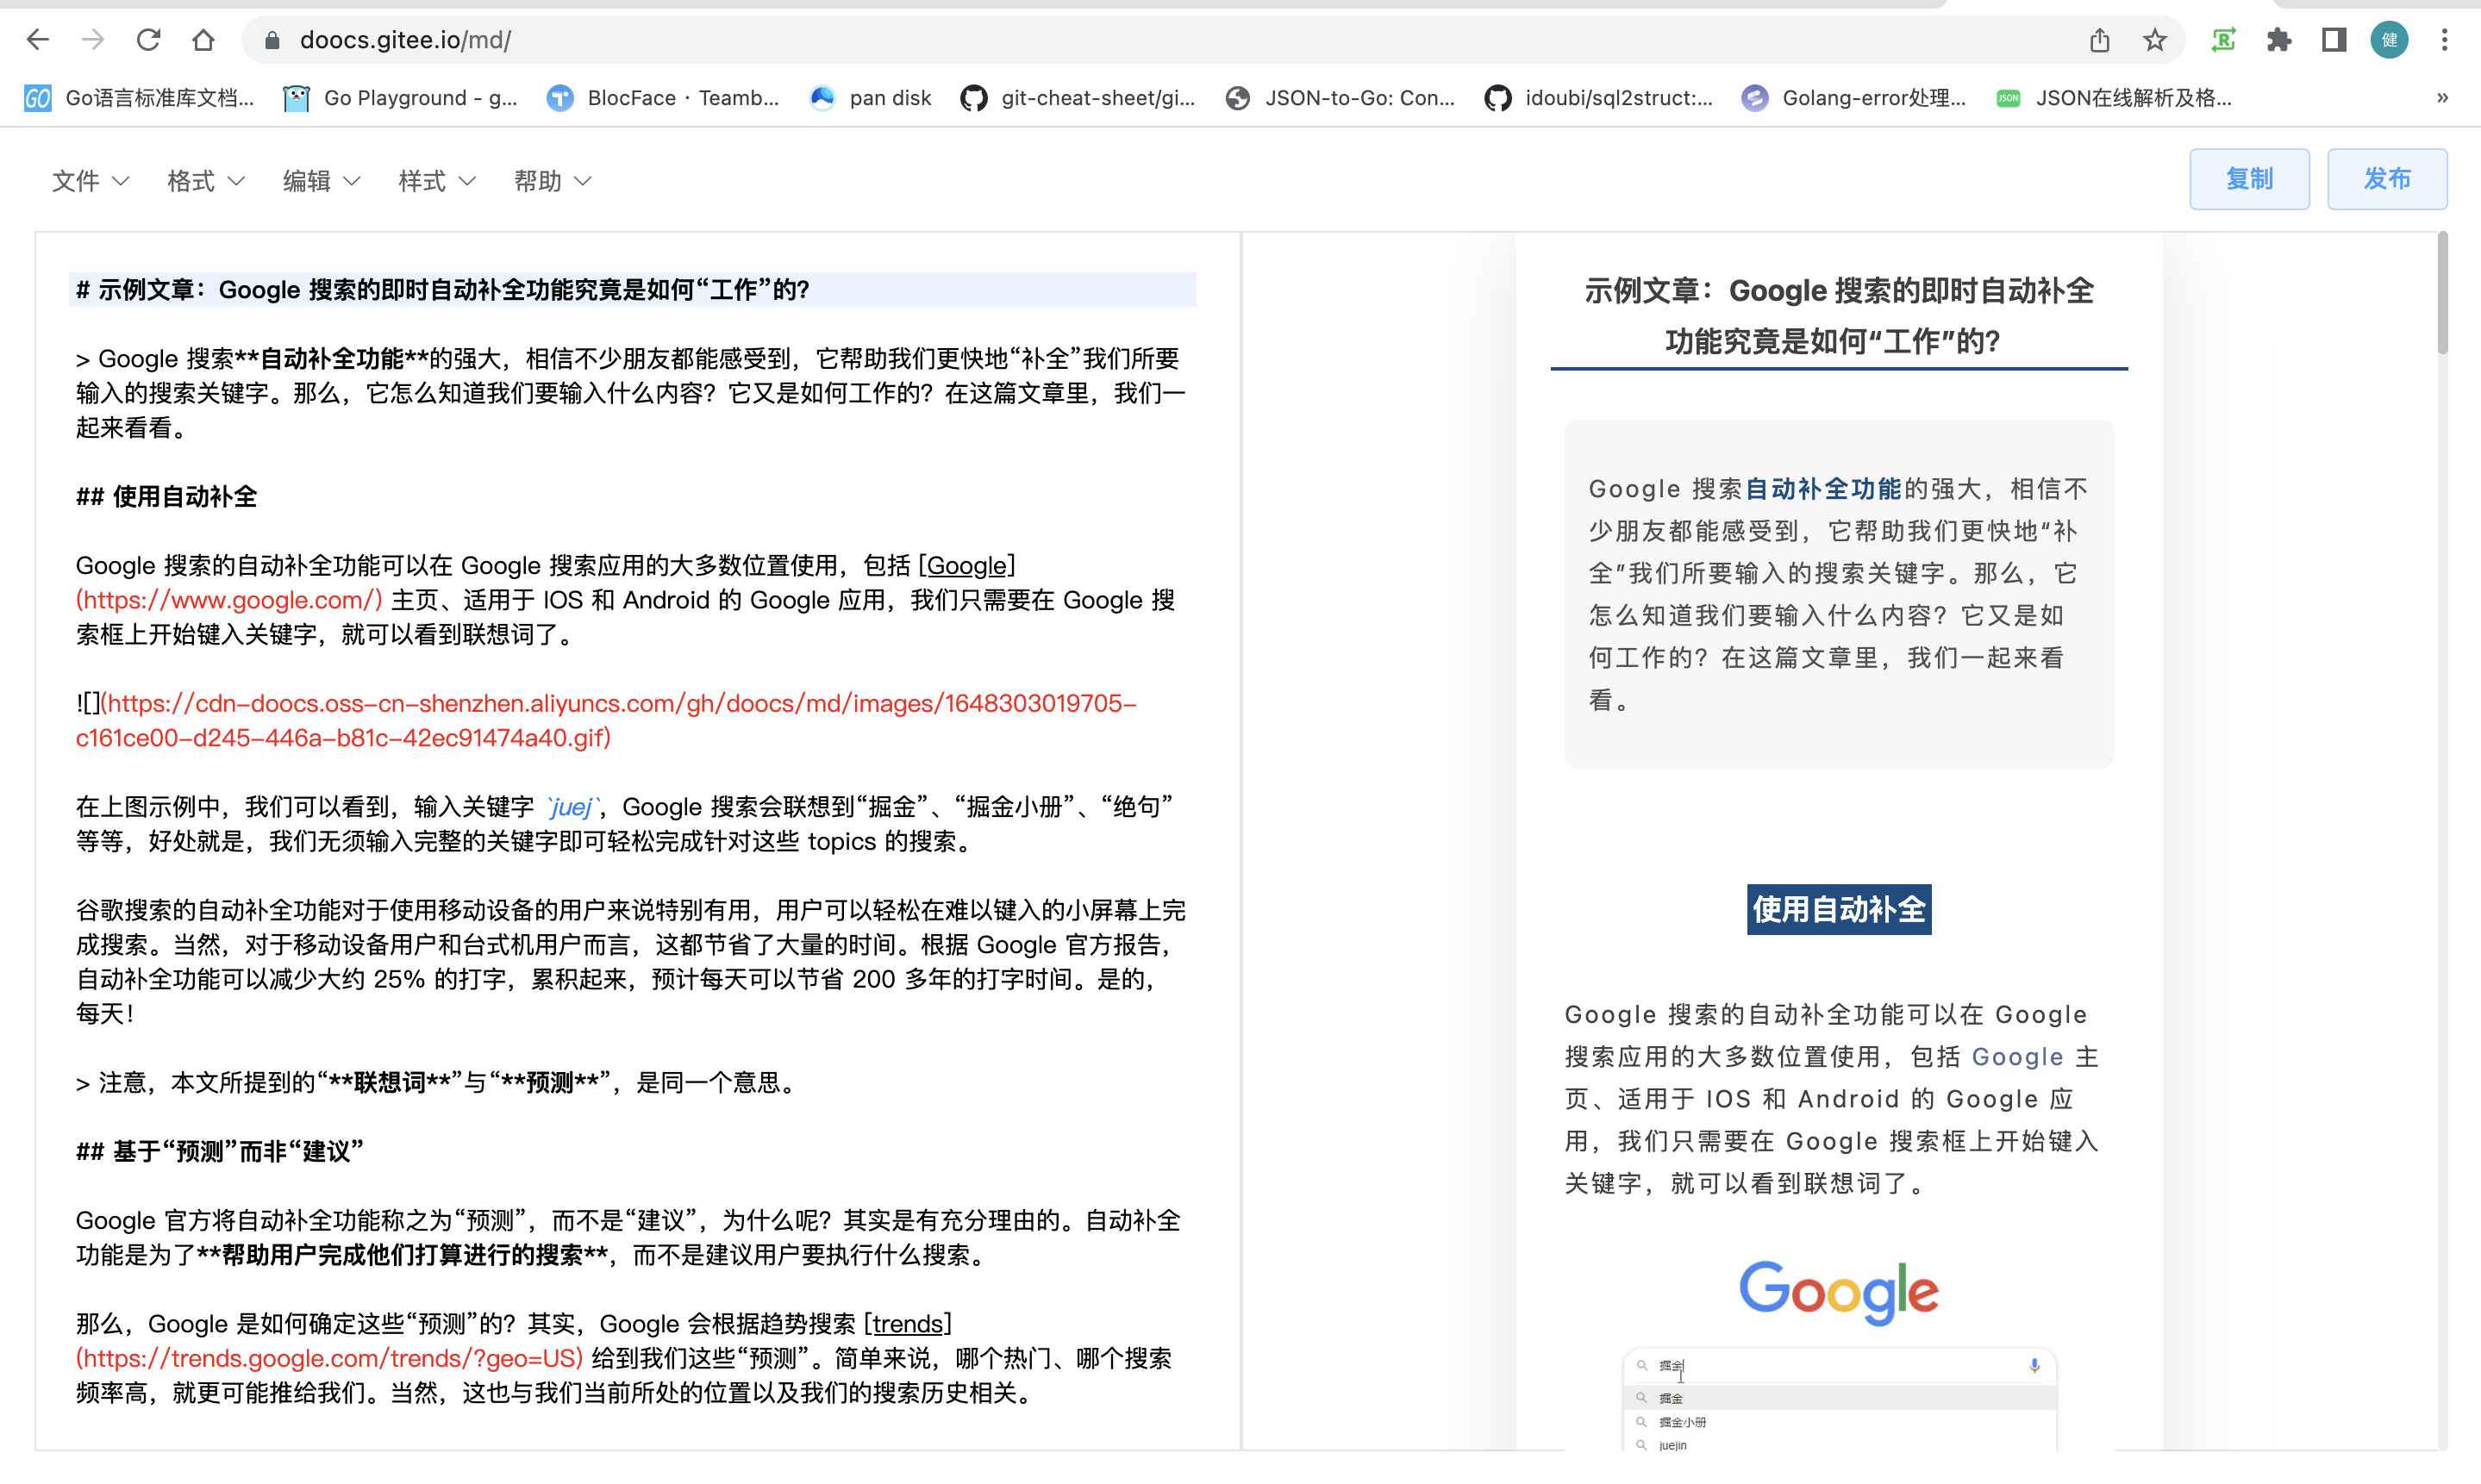Click the address bar URL docs.gitee.io/md/
This screenshot has width=2481, height=1484.
click(406, 40)
